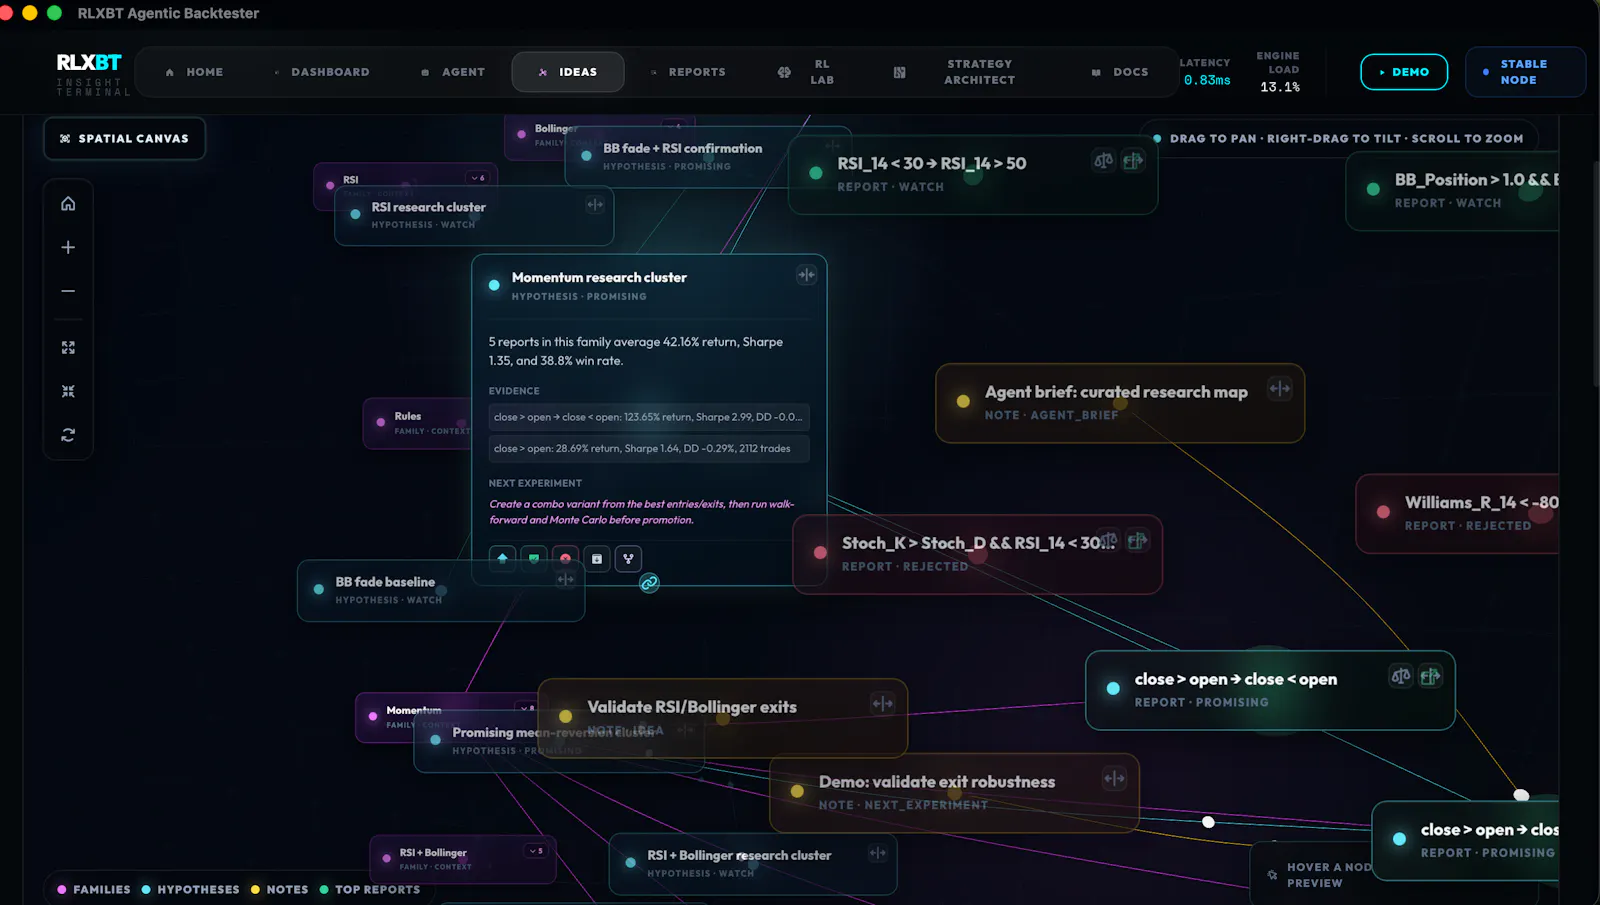The image size is (1600, 905).
Task: Switch to the Agent tab
Action: tap(453, 72)
